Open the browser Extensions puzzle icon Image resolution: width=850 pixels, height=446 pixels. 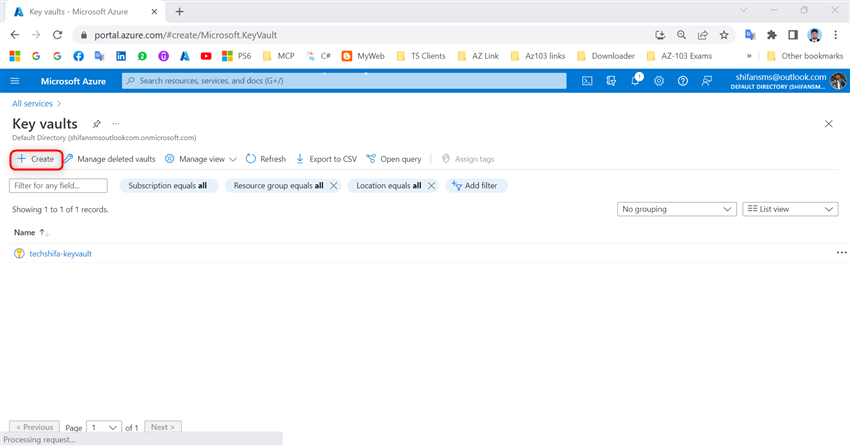pos(771,35)
